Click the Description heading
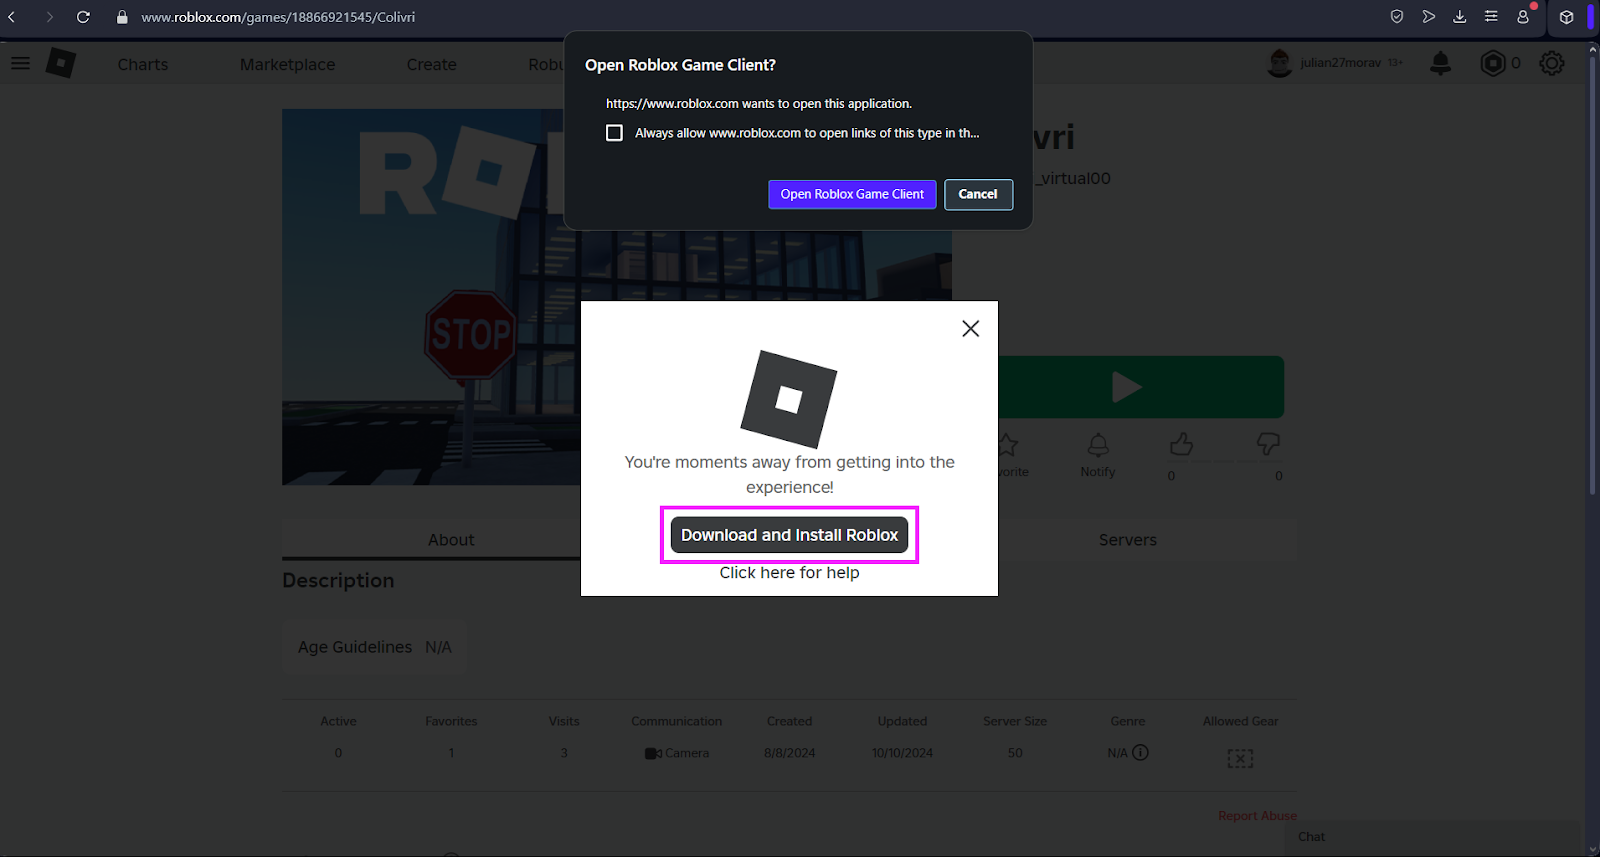1600x857 pixels. tap(338, 581)
